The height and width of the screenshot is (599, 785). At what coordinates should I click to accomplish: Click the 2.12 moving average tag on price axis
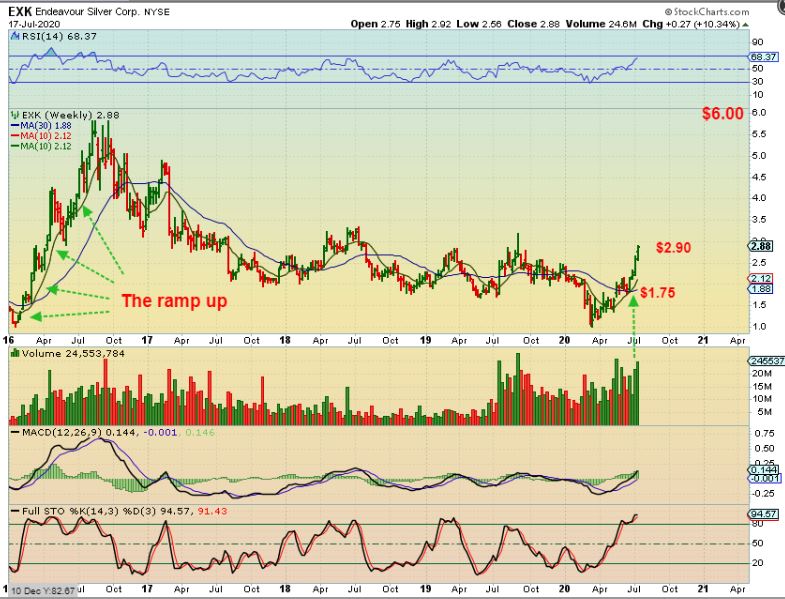coord(759,279)
